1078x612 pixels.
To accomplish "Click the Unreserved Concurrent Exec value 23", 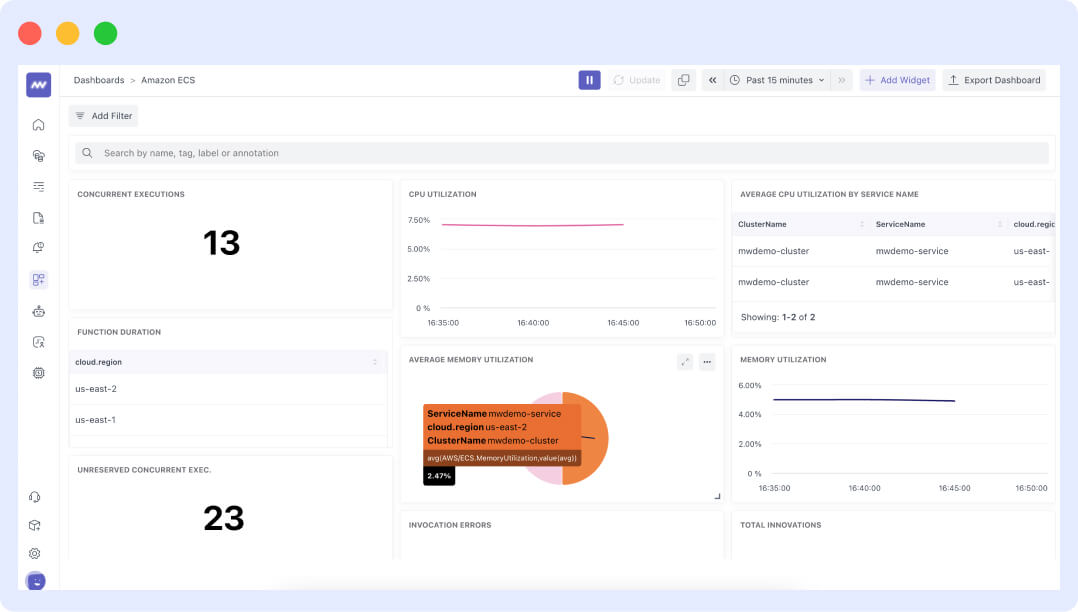I will click(223, 518).
